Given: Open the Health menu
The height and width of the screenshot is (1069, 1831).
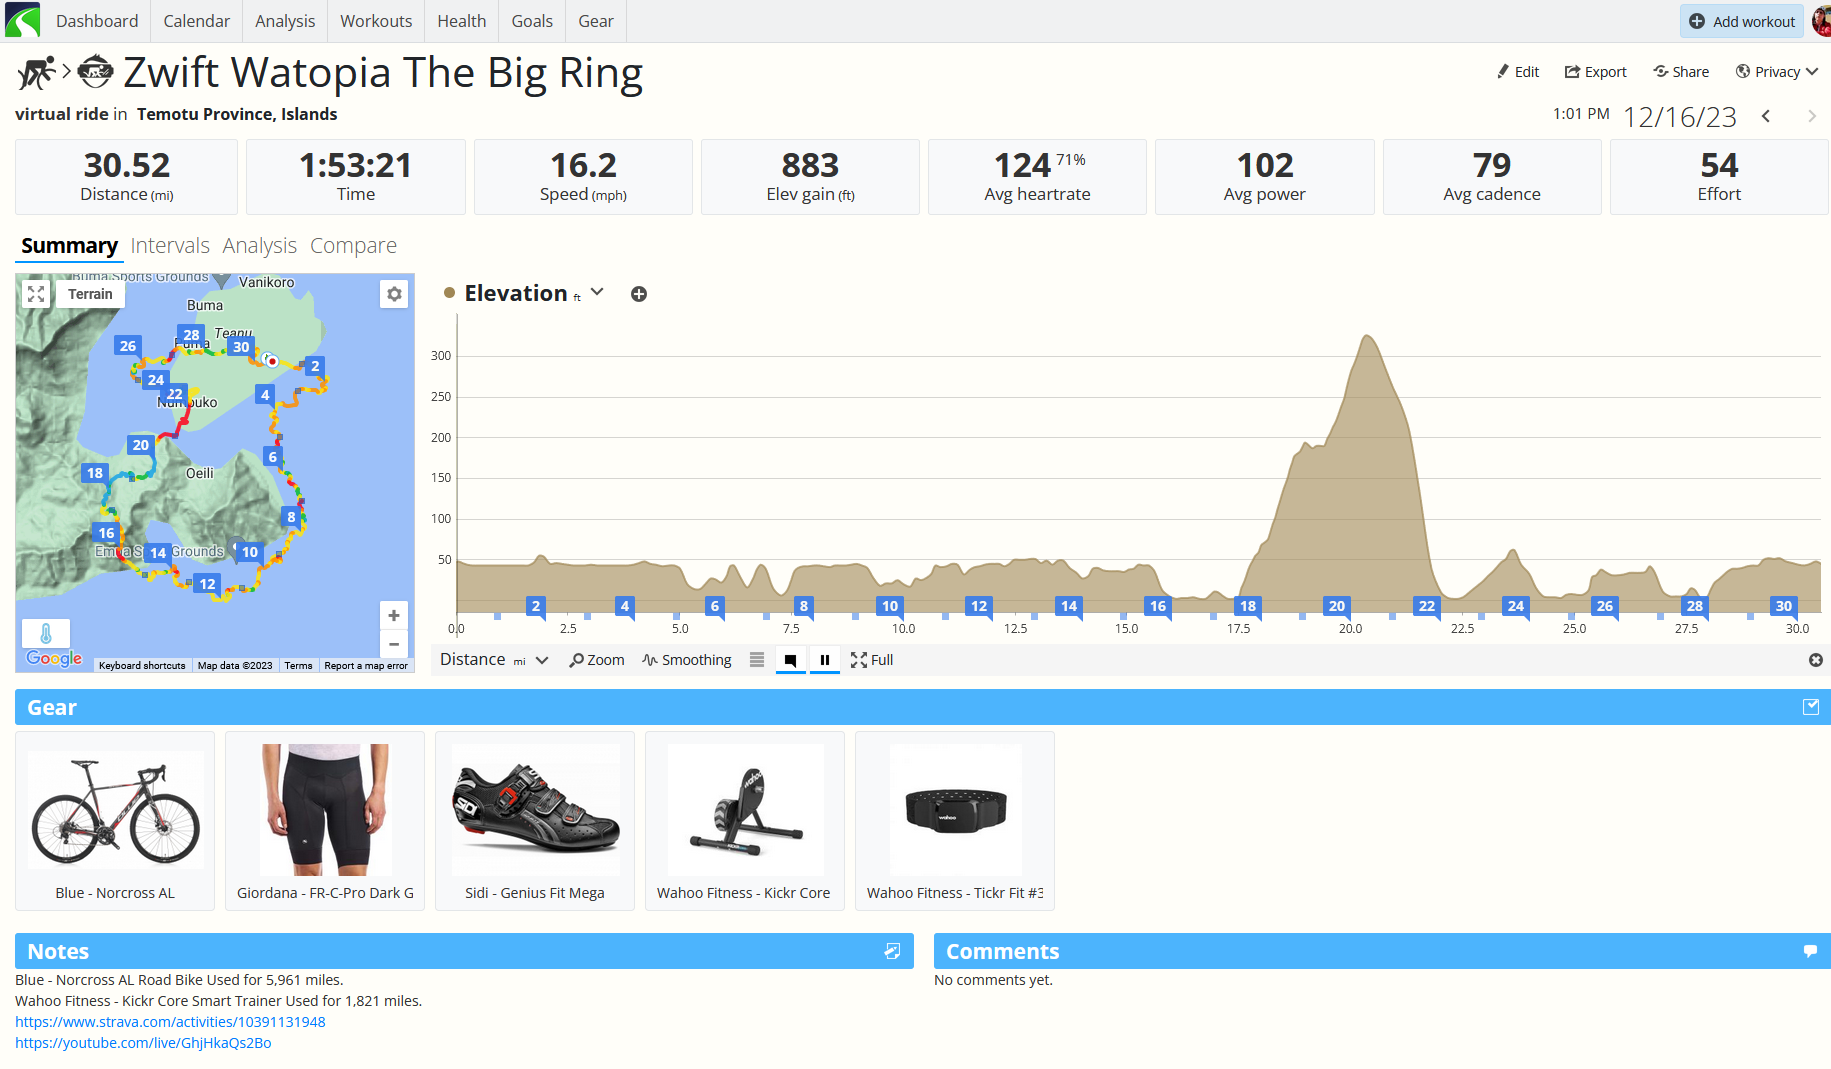Looking at the screenshot, I should pos(462,21).
